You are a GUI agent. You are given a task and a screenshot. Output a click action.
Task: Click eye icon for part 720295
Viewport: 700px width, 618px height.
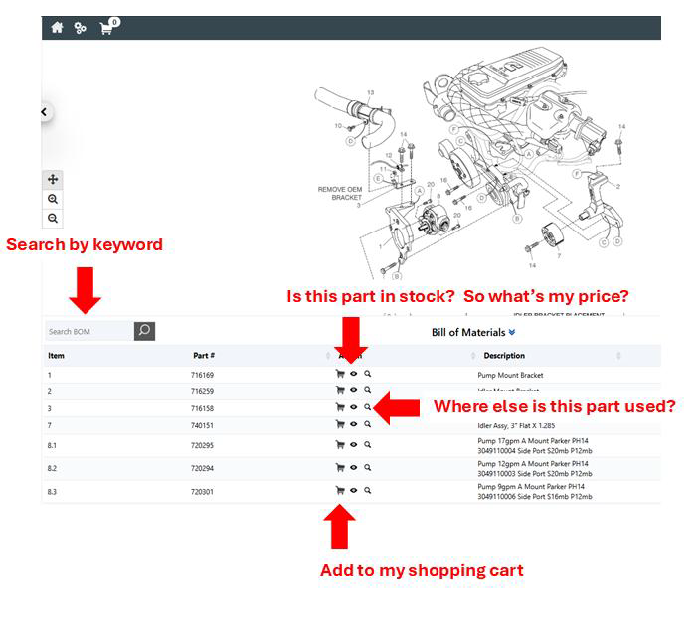tap(354, 444)
